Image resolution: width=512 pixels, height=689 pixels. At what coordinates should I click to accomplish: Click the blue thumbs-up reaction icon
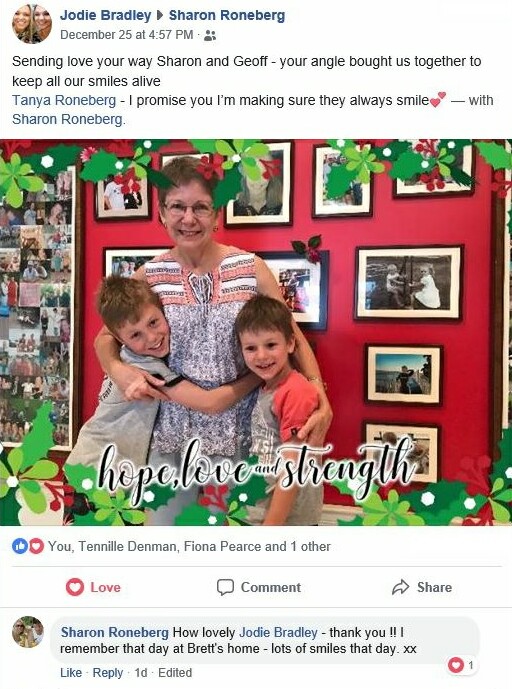pyautogui.click(x=20, y=546)
